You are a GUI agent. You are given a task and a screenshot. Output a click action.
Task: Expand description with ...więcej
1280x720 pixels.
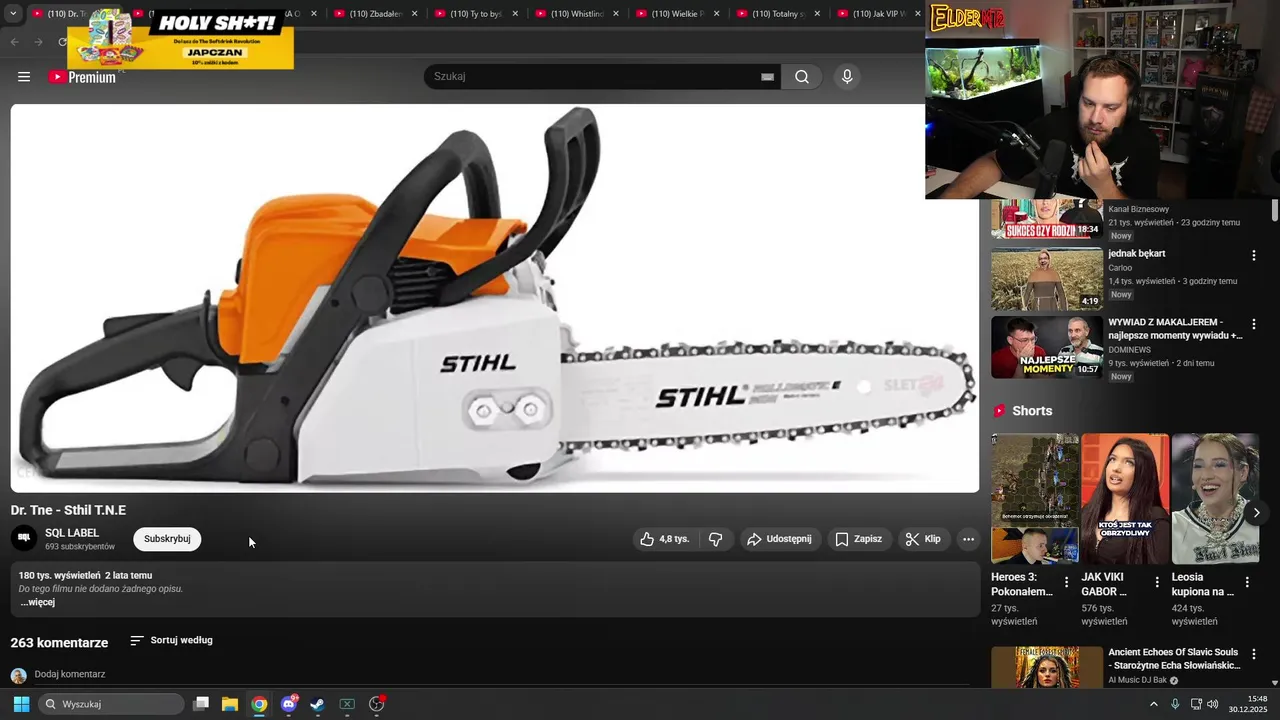pos(37,602)
